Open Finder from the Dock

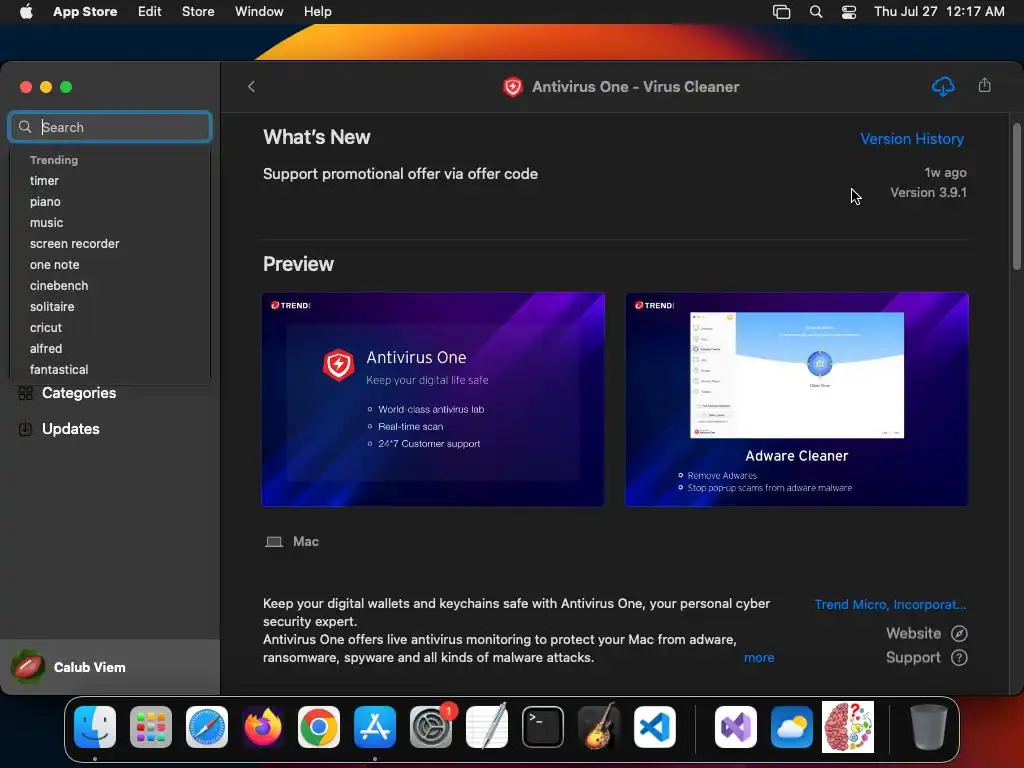tap(95, 727)
